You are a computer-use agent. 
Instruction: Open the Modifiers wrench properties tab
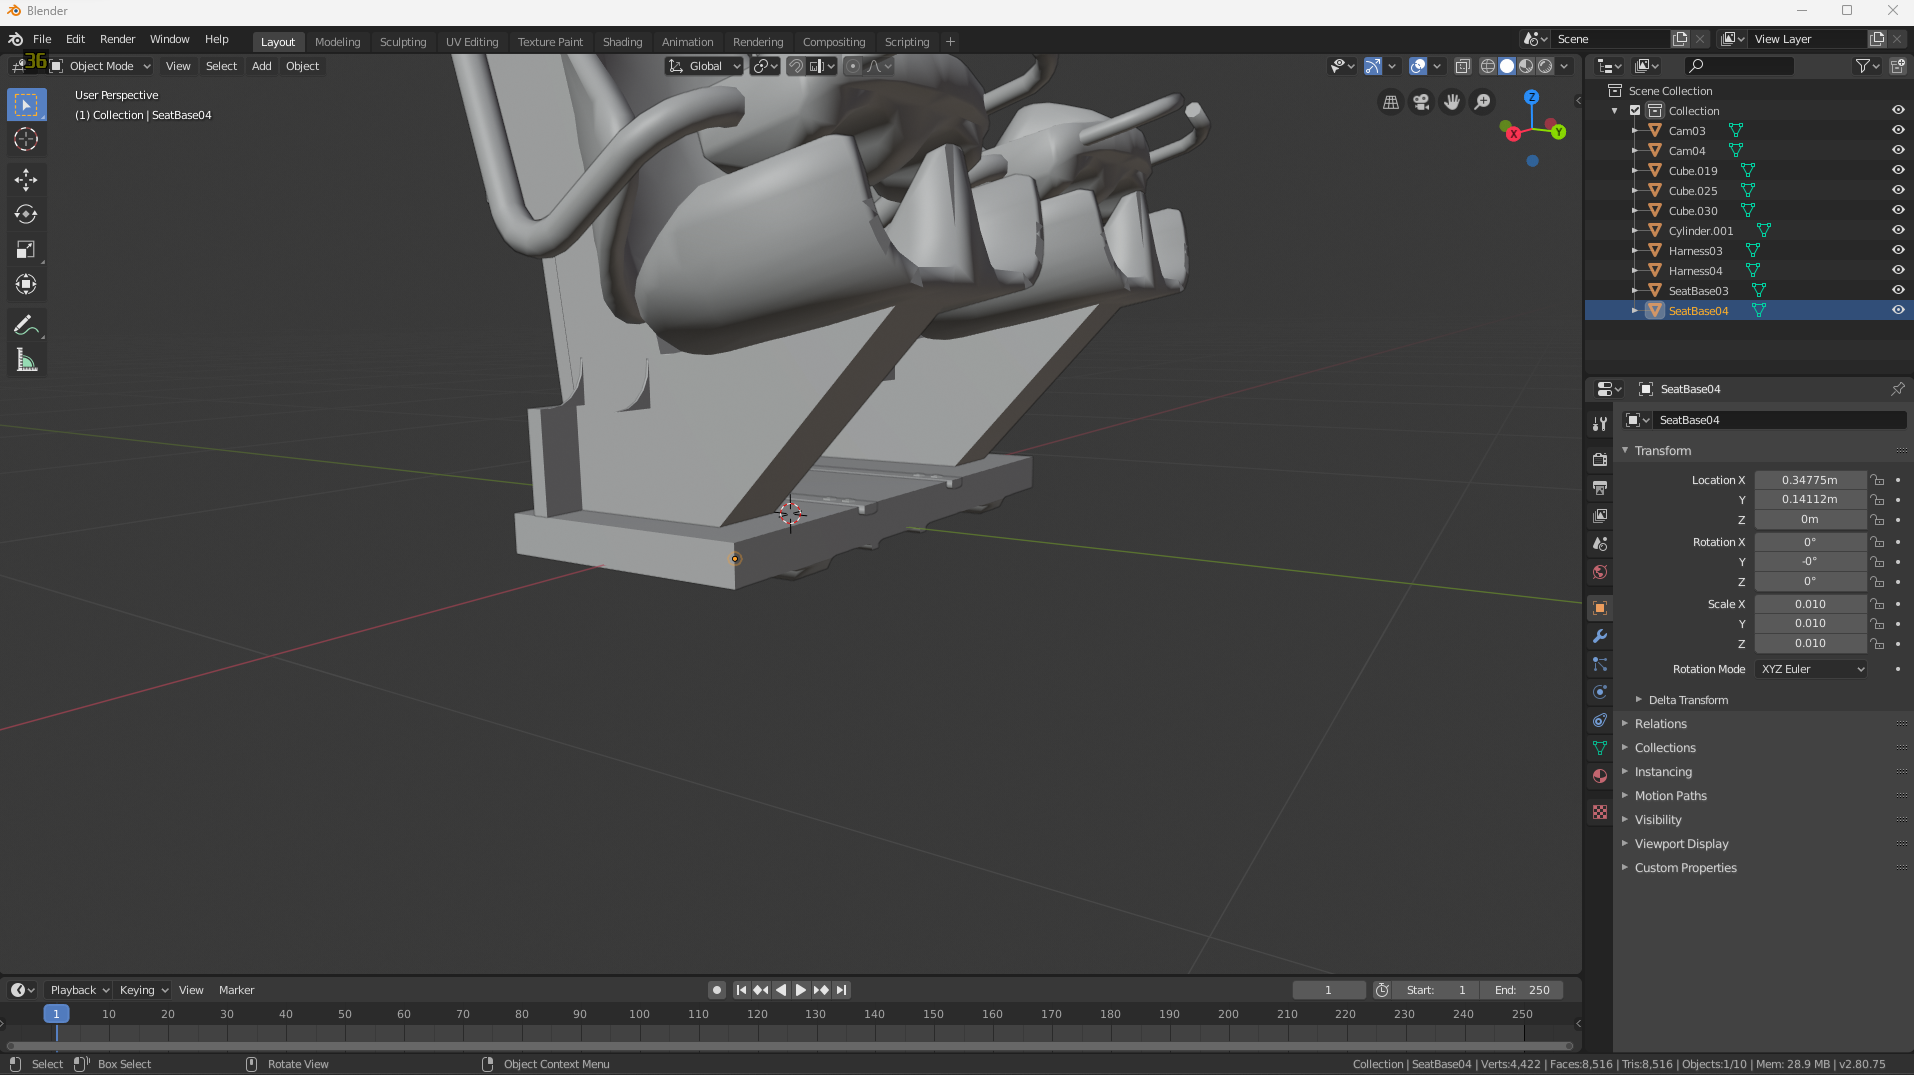[1600, 636]
